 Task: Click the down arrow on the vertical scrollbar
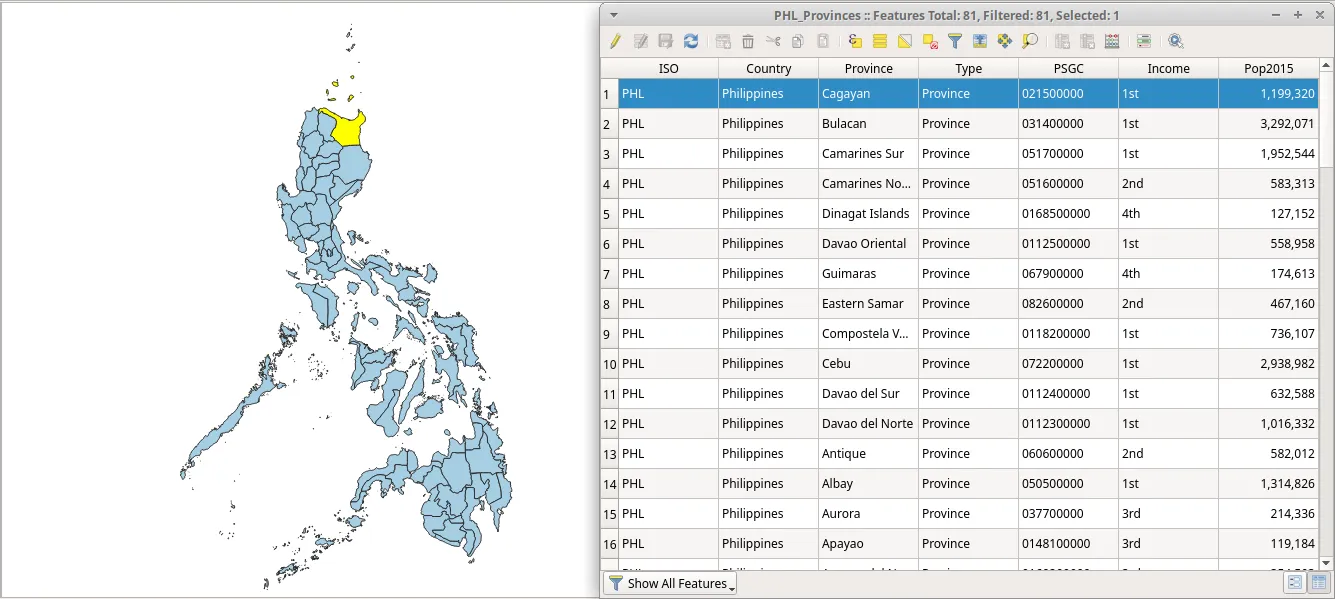pos(1328,562)
